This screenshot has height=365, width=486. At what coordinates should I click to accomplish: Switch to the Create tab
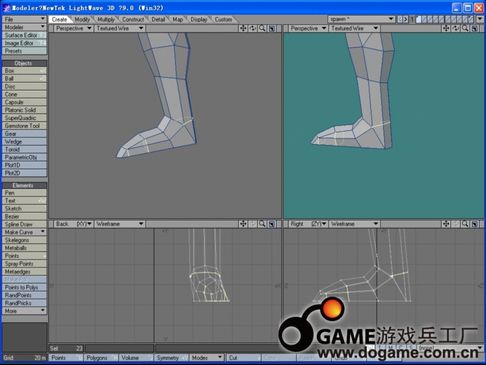point(59,19)
